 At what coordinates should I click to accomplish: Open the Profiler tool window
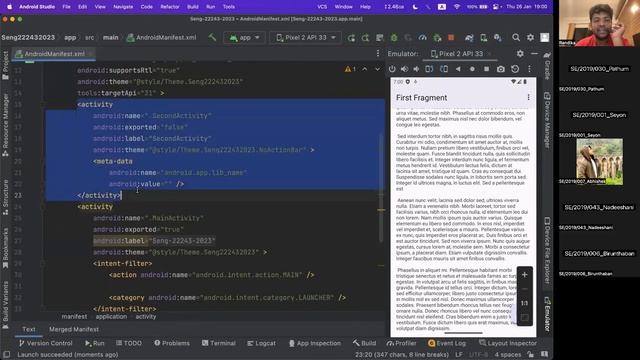(402, 343)
